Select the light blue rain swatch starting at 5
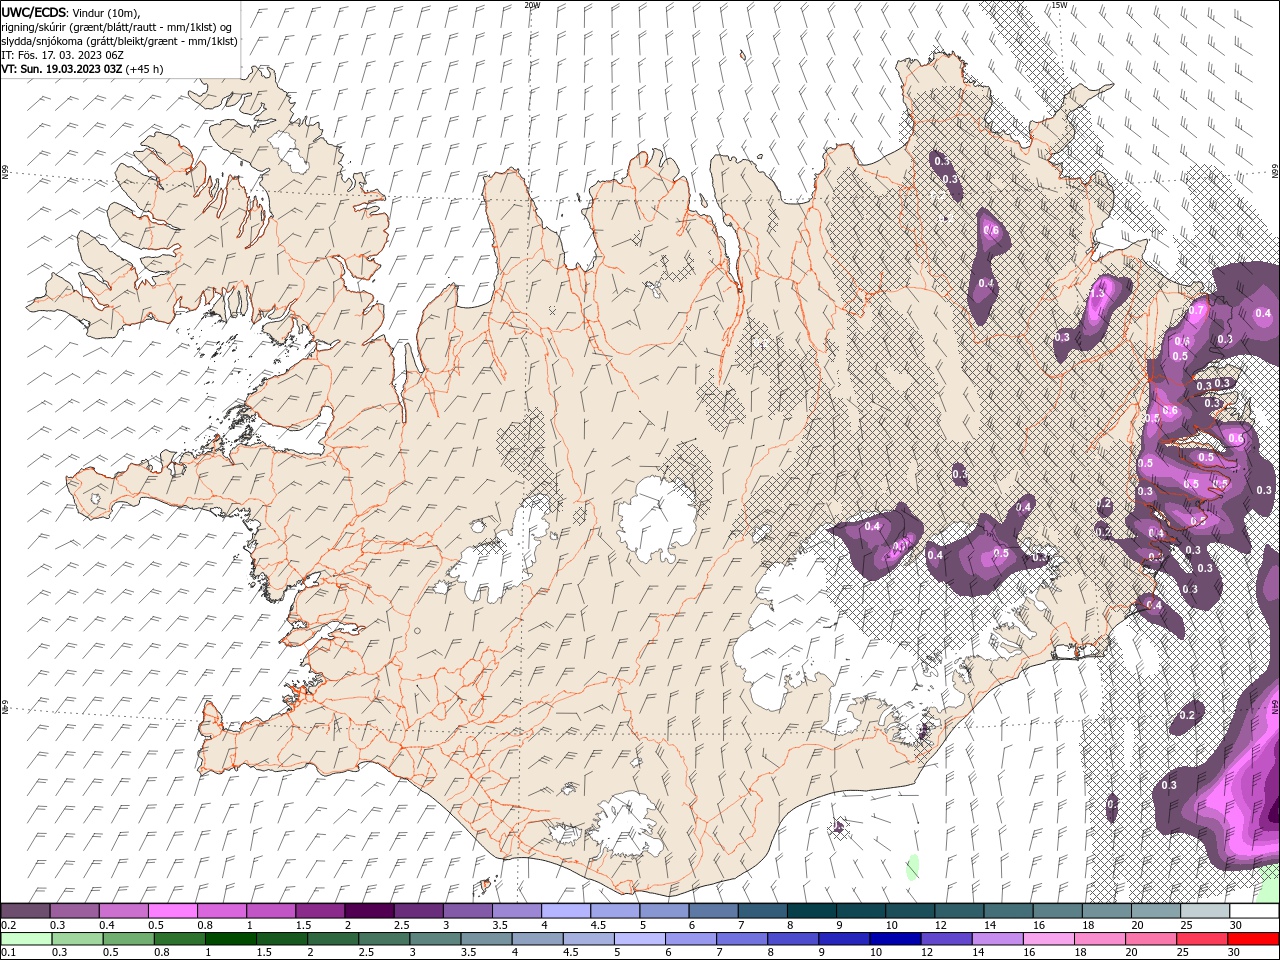This screenshot has width=1280, height=960. coord(639,939)
